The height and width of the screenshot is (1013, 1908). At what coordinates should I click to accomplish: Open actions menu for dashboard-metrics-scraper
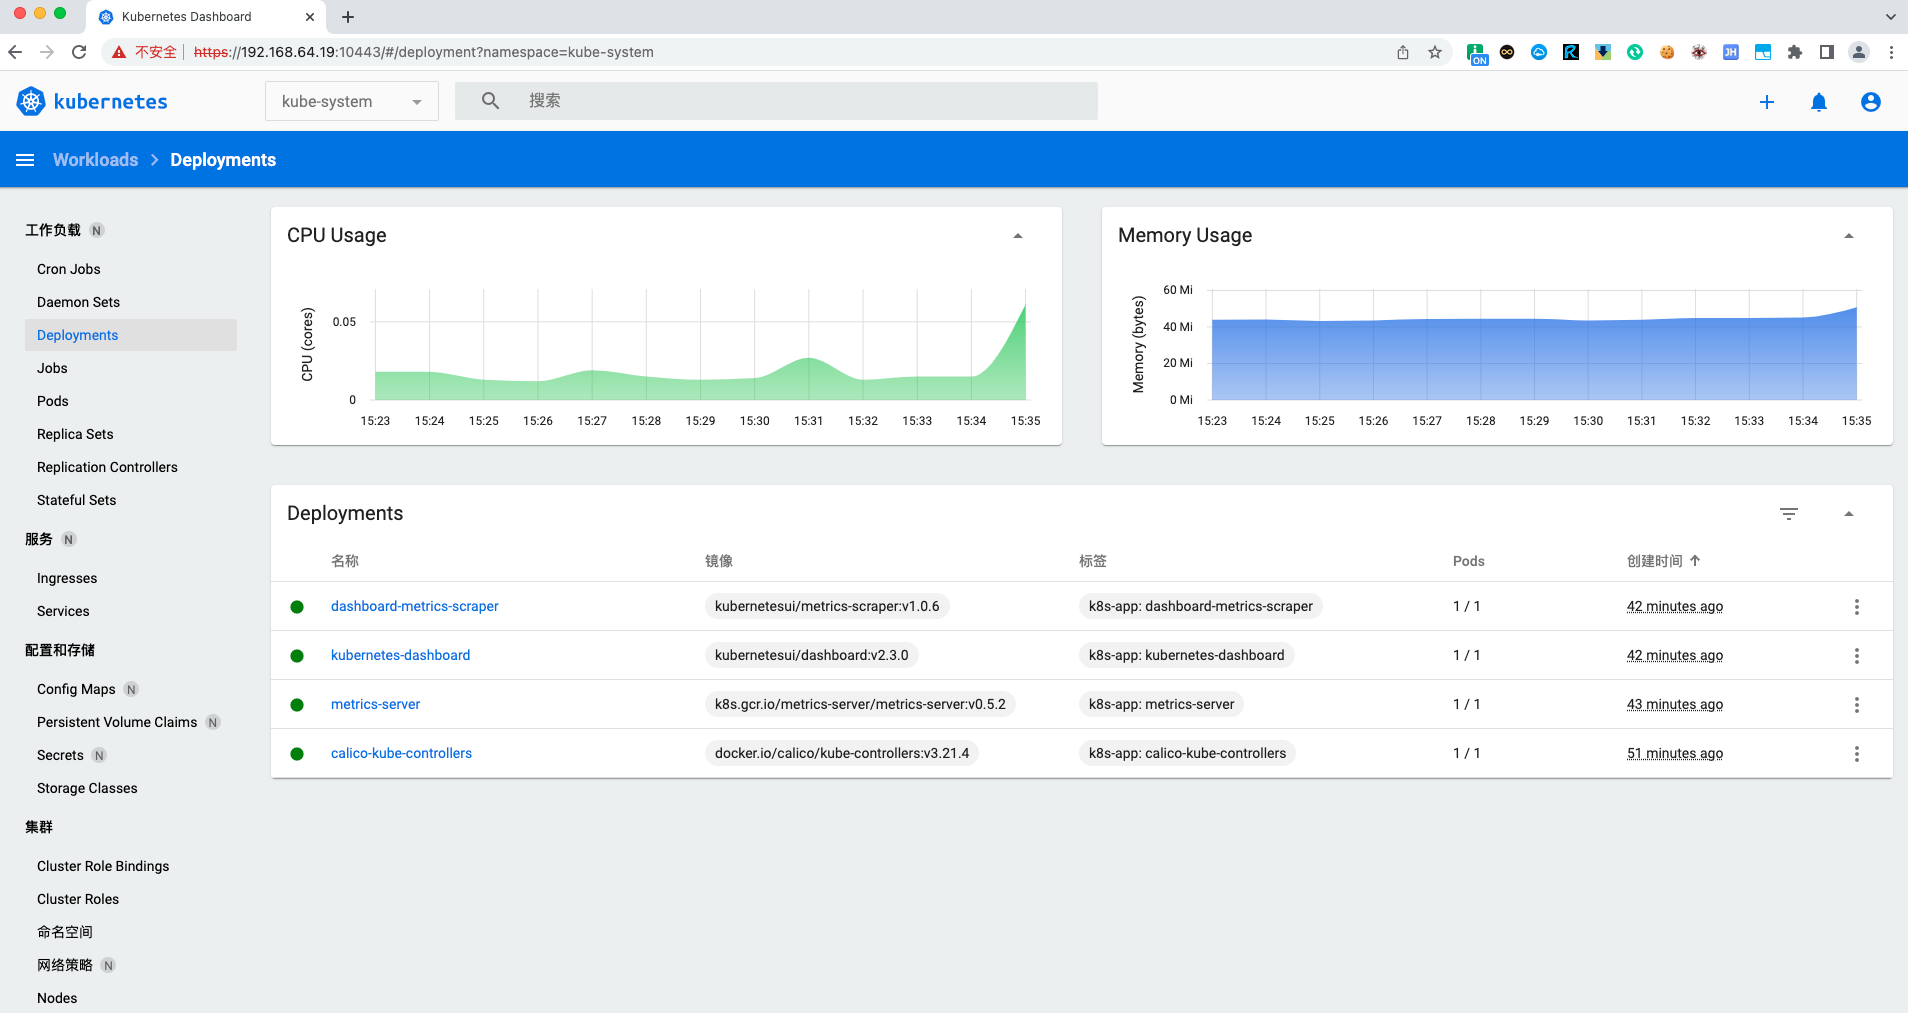pos(1857,607)
